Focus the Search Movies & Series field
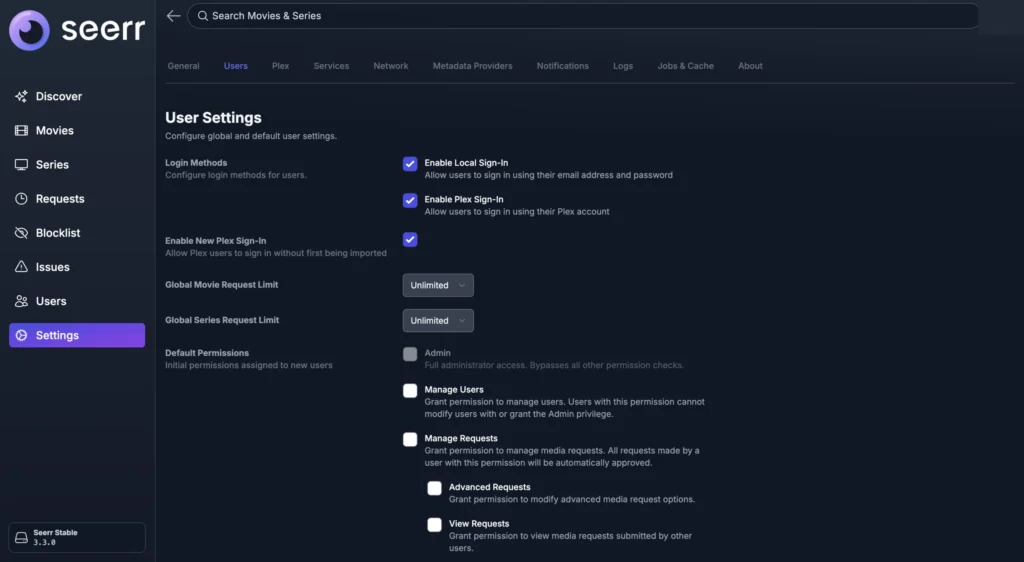The height and width of the screenshot is (562, 1024). (583, 16)
